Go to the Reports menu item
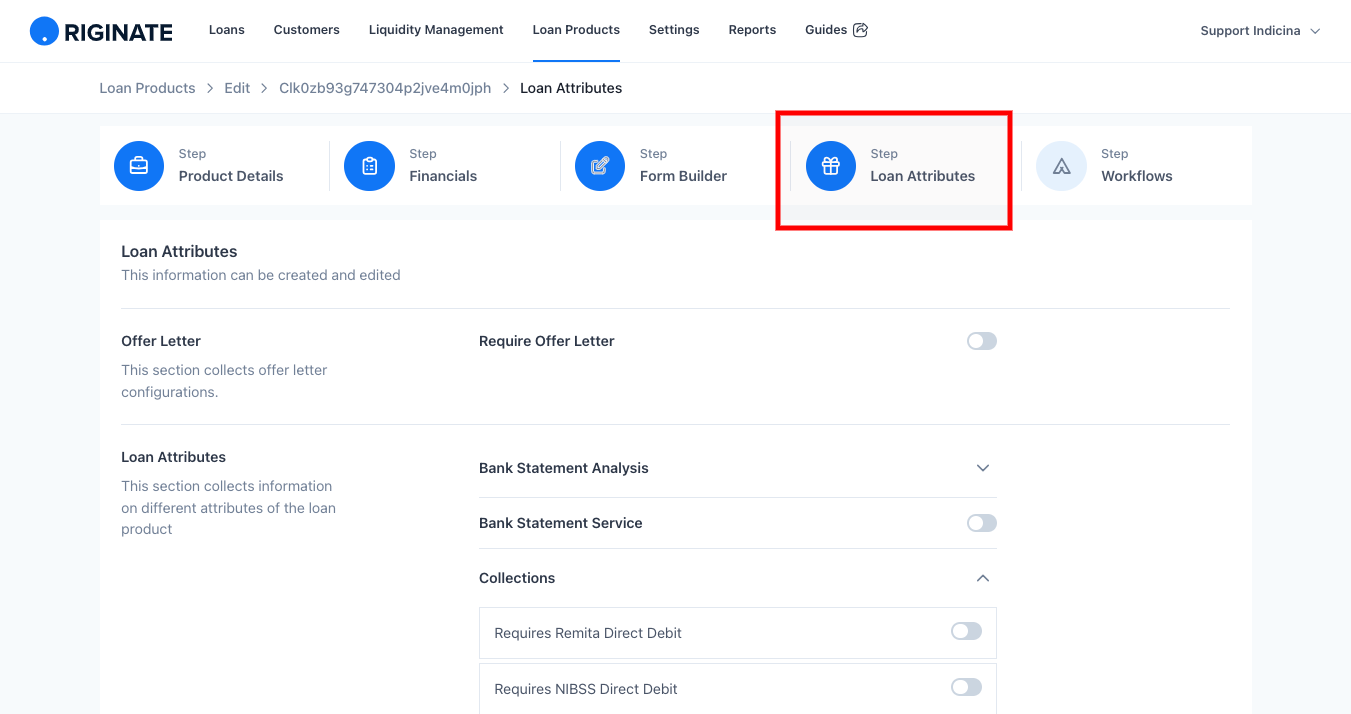The image size is (1351, 714). 752,30
